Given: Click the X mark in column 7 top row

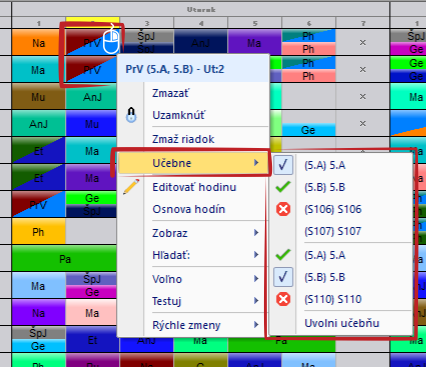Looking at the screenshot, I should pos(363,43).
